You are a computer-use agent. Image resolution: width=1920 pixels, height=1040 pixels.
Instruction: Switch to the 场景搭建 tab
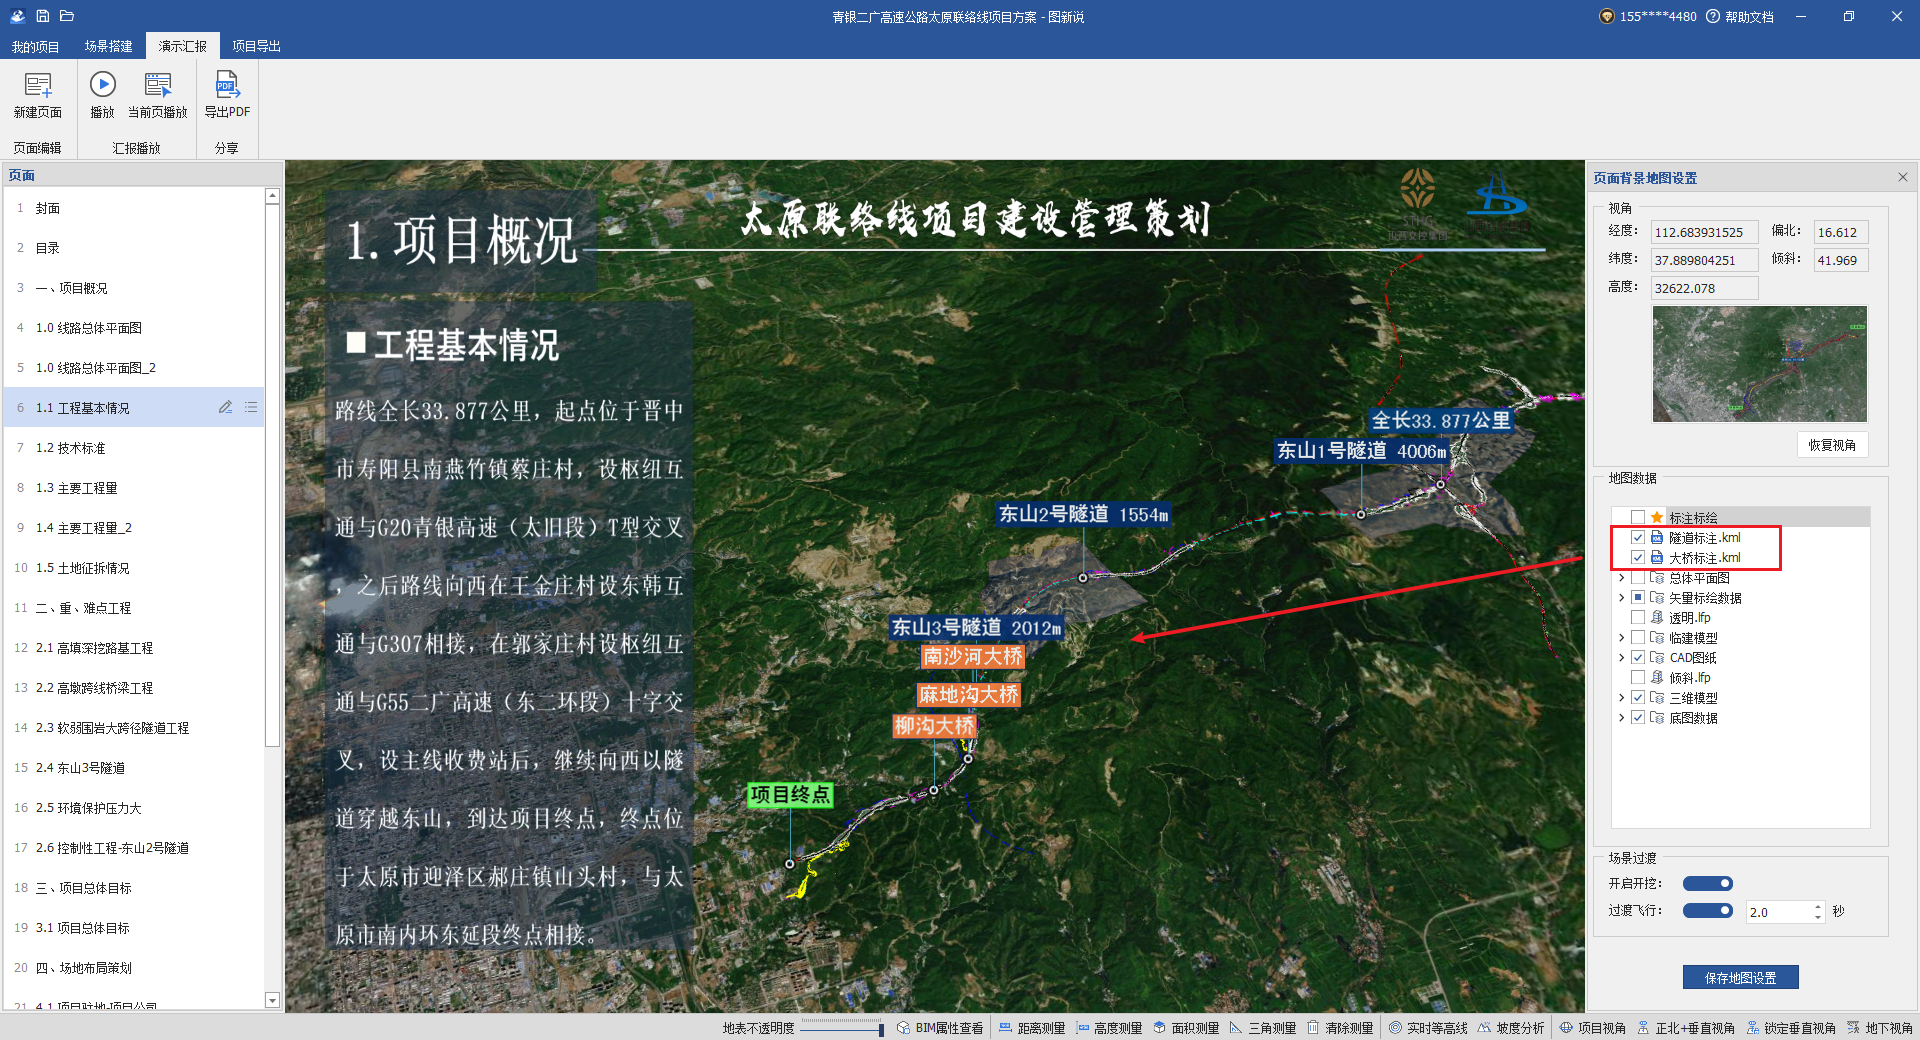tap(108, 46)
